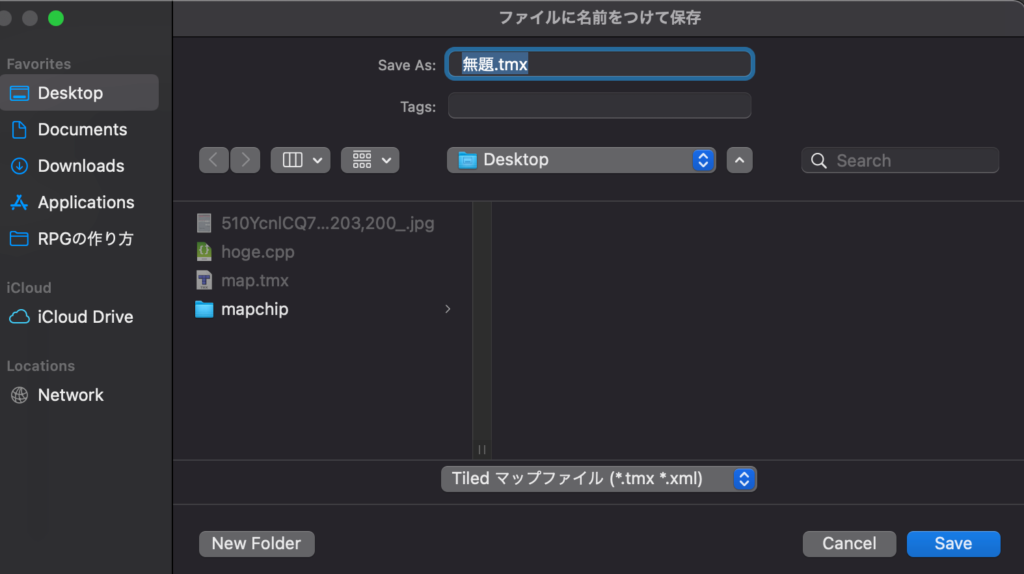The width and height of the screenshot is (1024, 574).
Task: Expand mapchip folder with its chevron
Action: [448, 310]
